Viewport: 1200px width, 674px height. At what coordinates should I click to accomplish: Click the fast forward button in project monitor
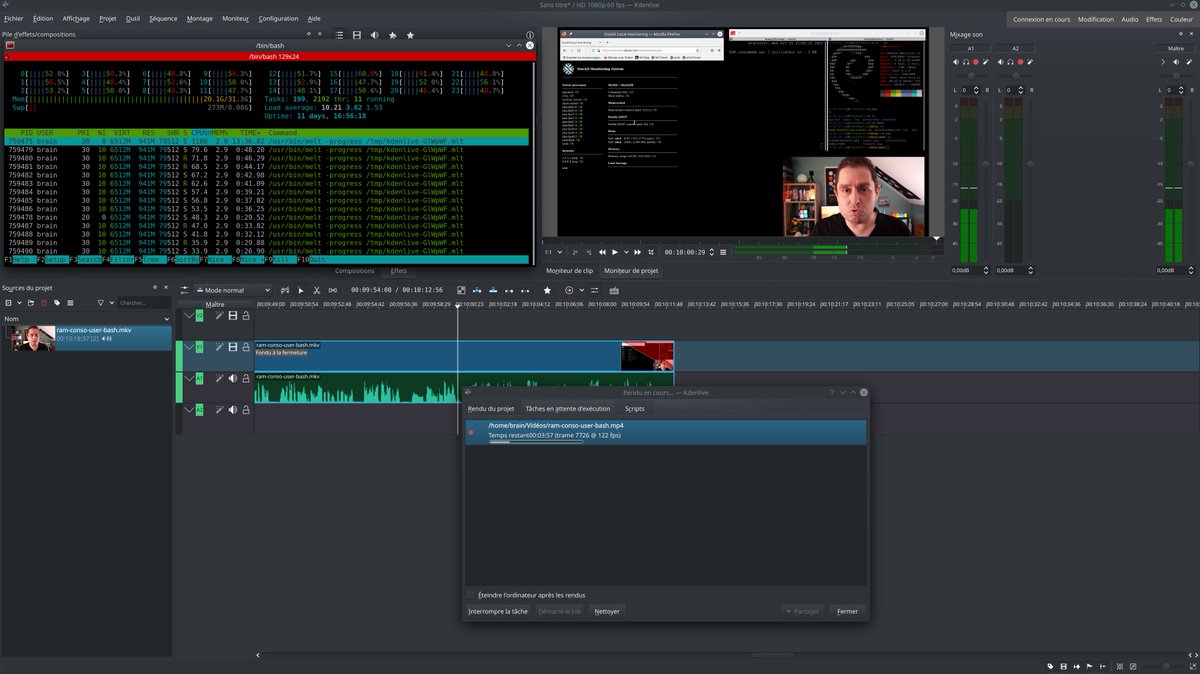click(x=637, y=252)
